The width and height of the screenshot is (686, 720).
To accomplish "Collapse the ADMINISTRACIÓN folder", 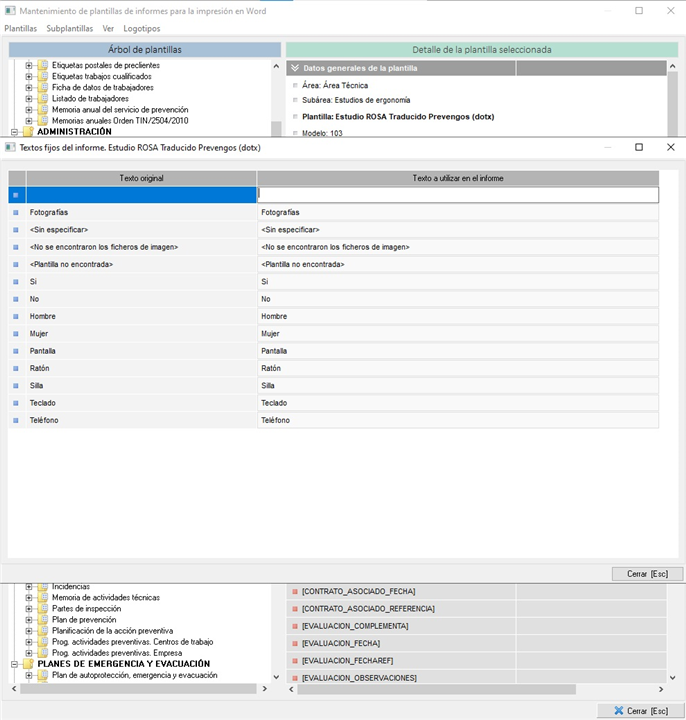I will click(14, 132).
